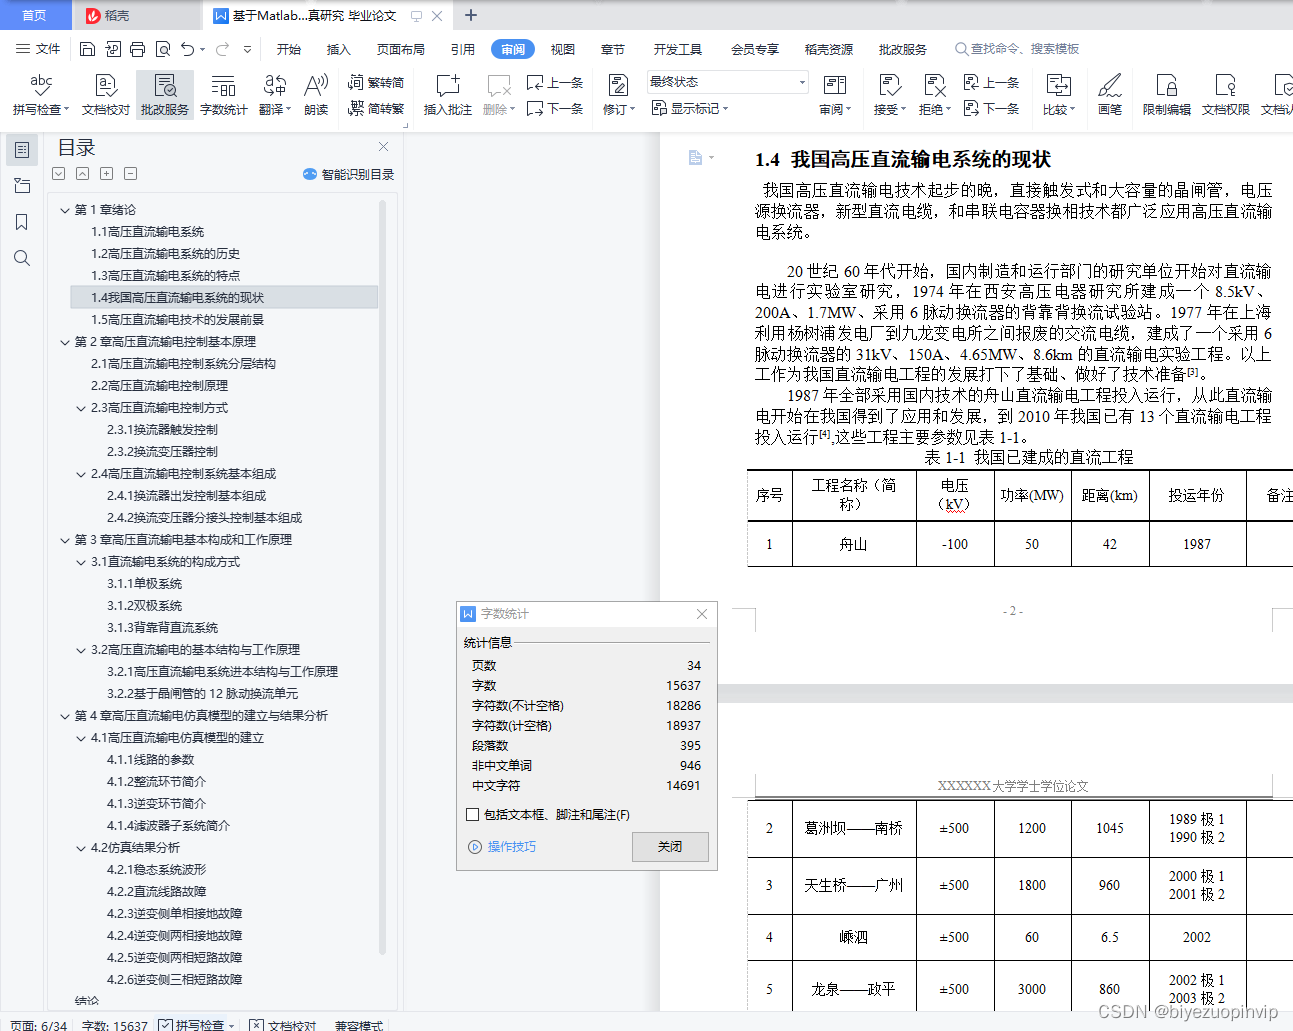The width and height of the screenshot is (1293, 1031).
Task: Click the save icon in quick access bar
Action: coord(87,49)
